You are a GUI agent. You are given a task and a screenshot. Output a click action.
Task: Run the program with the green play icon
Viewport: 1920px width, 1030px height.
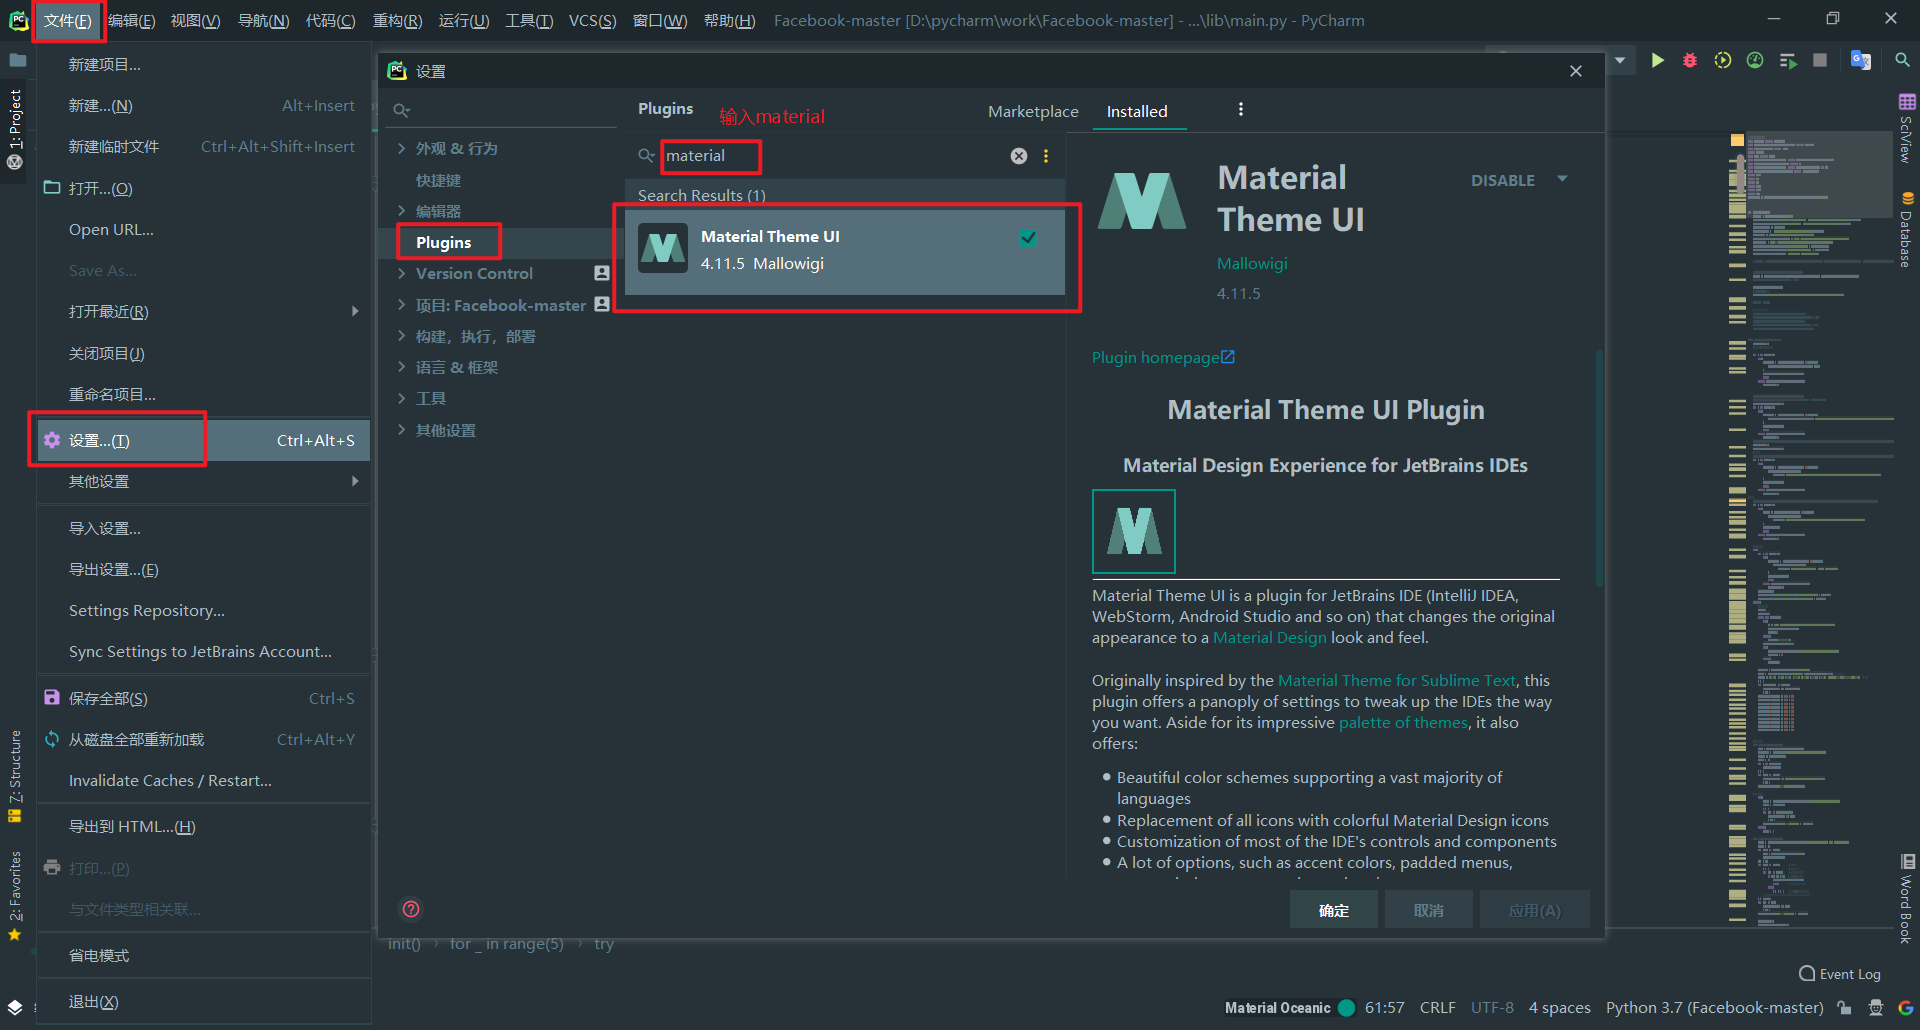coord(1657,60)
